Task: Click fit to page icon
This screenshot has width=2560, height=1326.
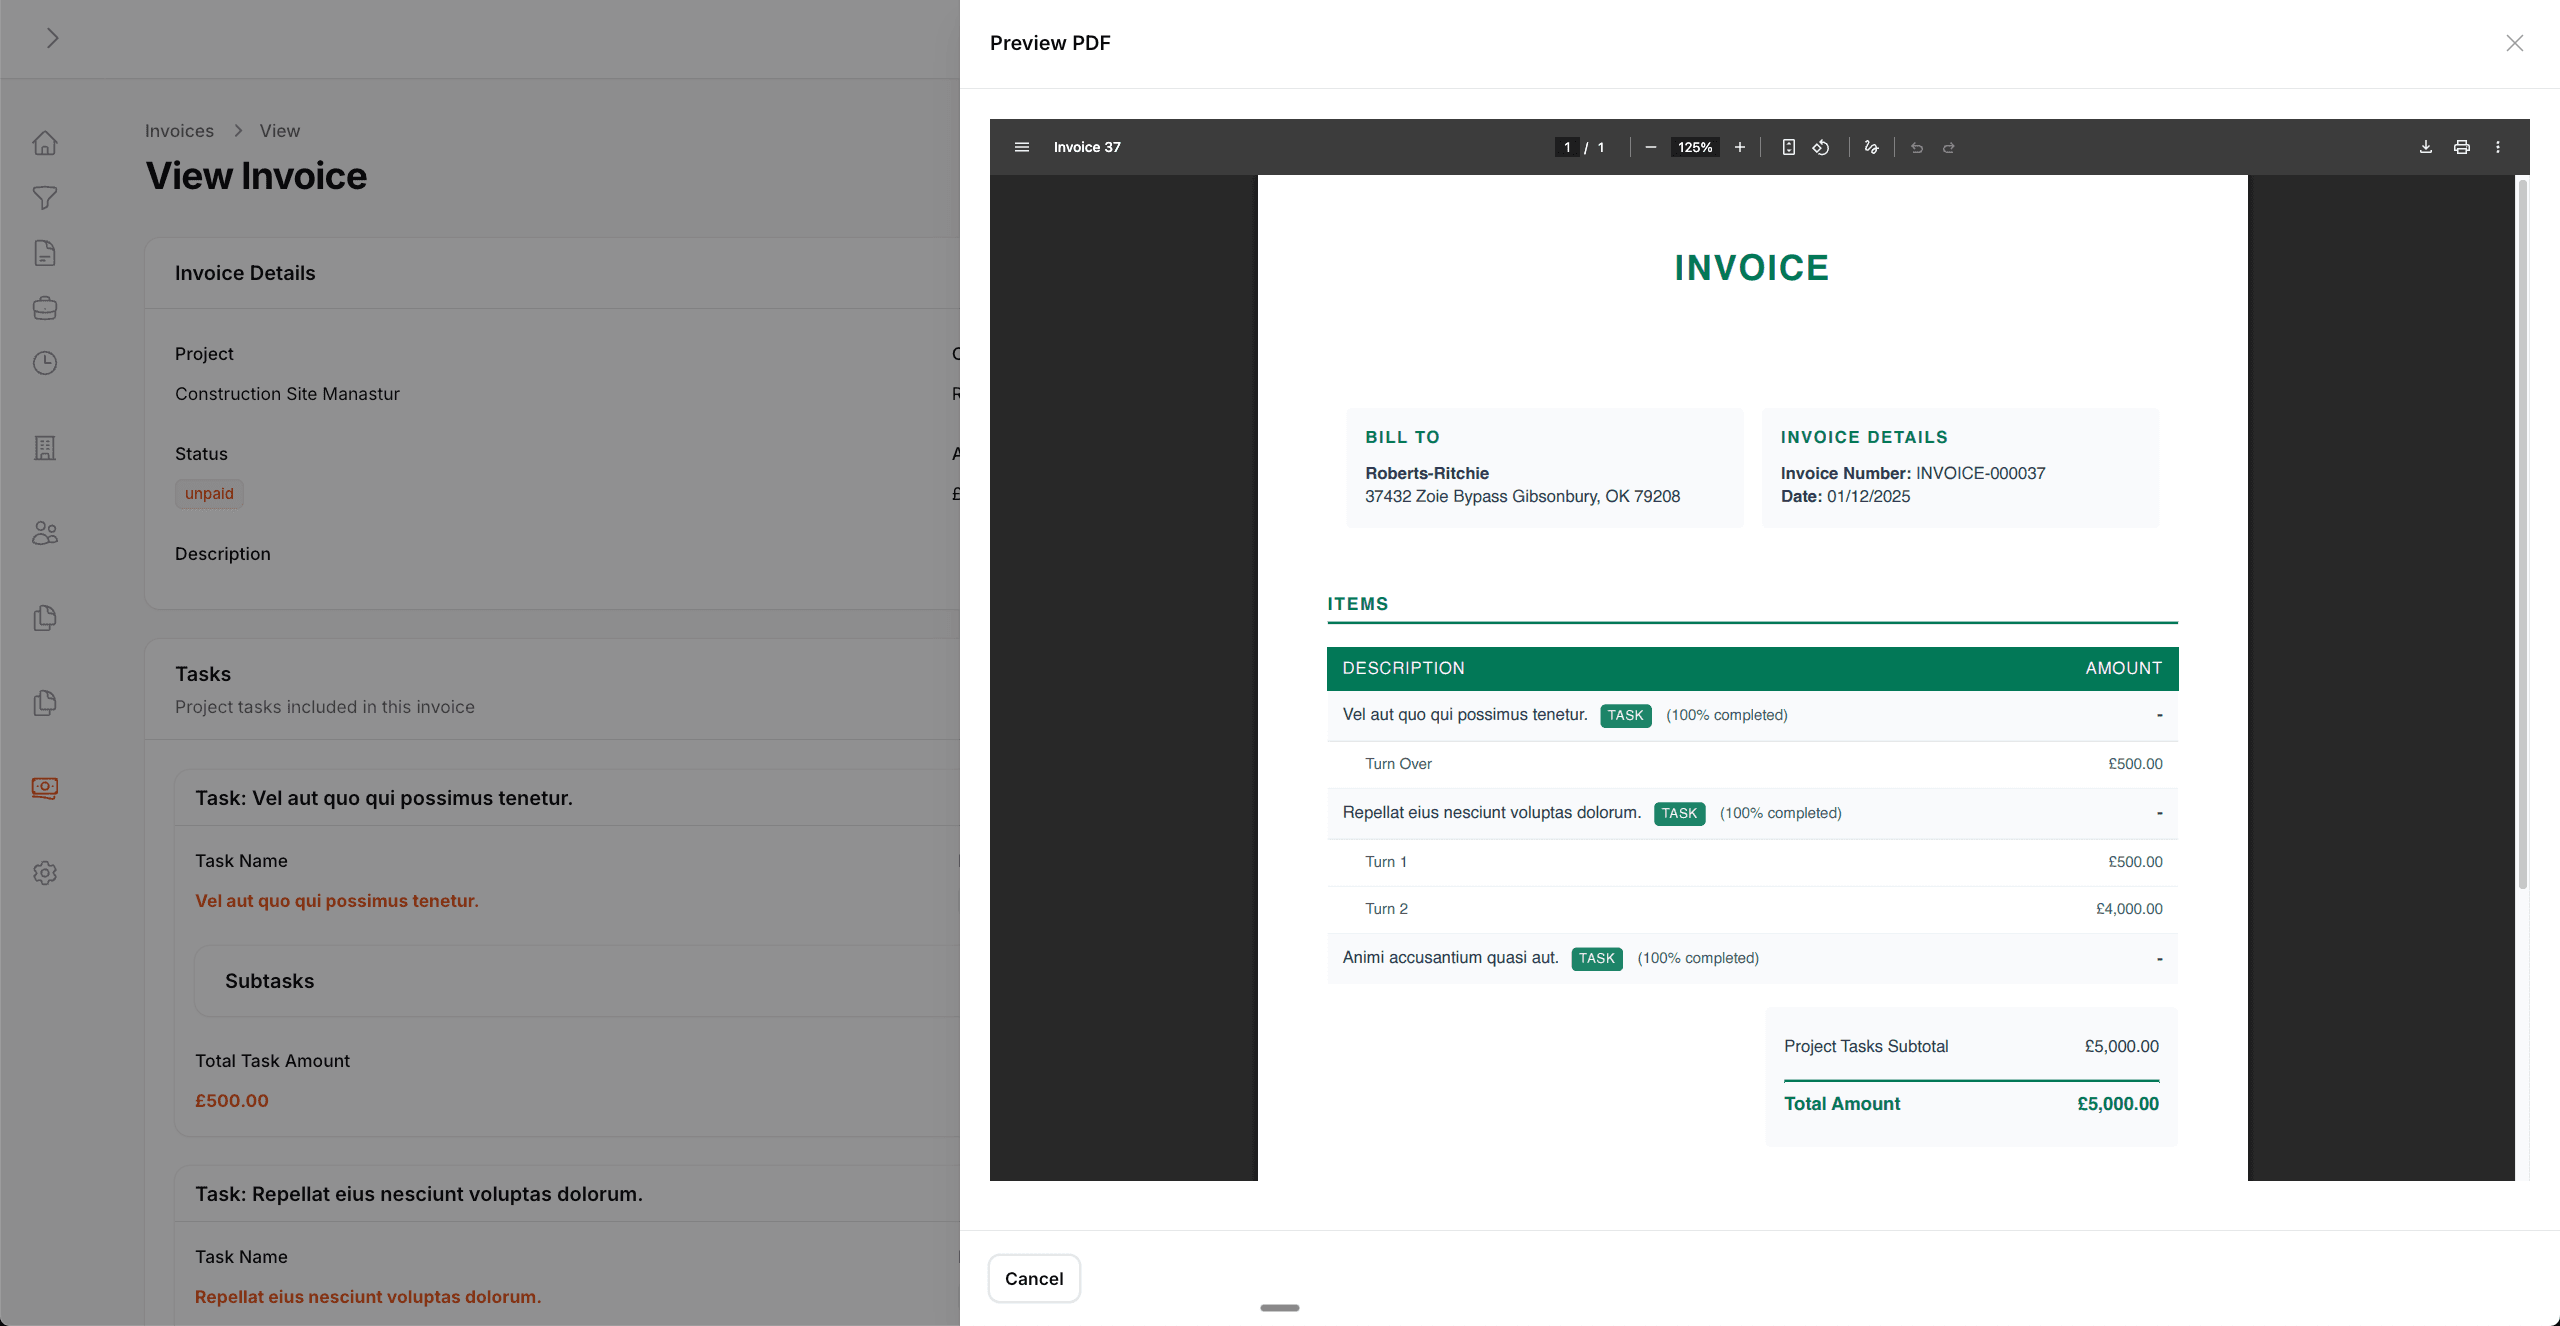Action: [1788, 147]
